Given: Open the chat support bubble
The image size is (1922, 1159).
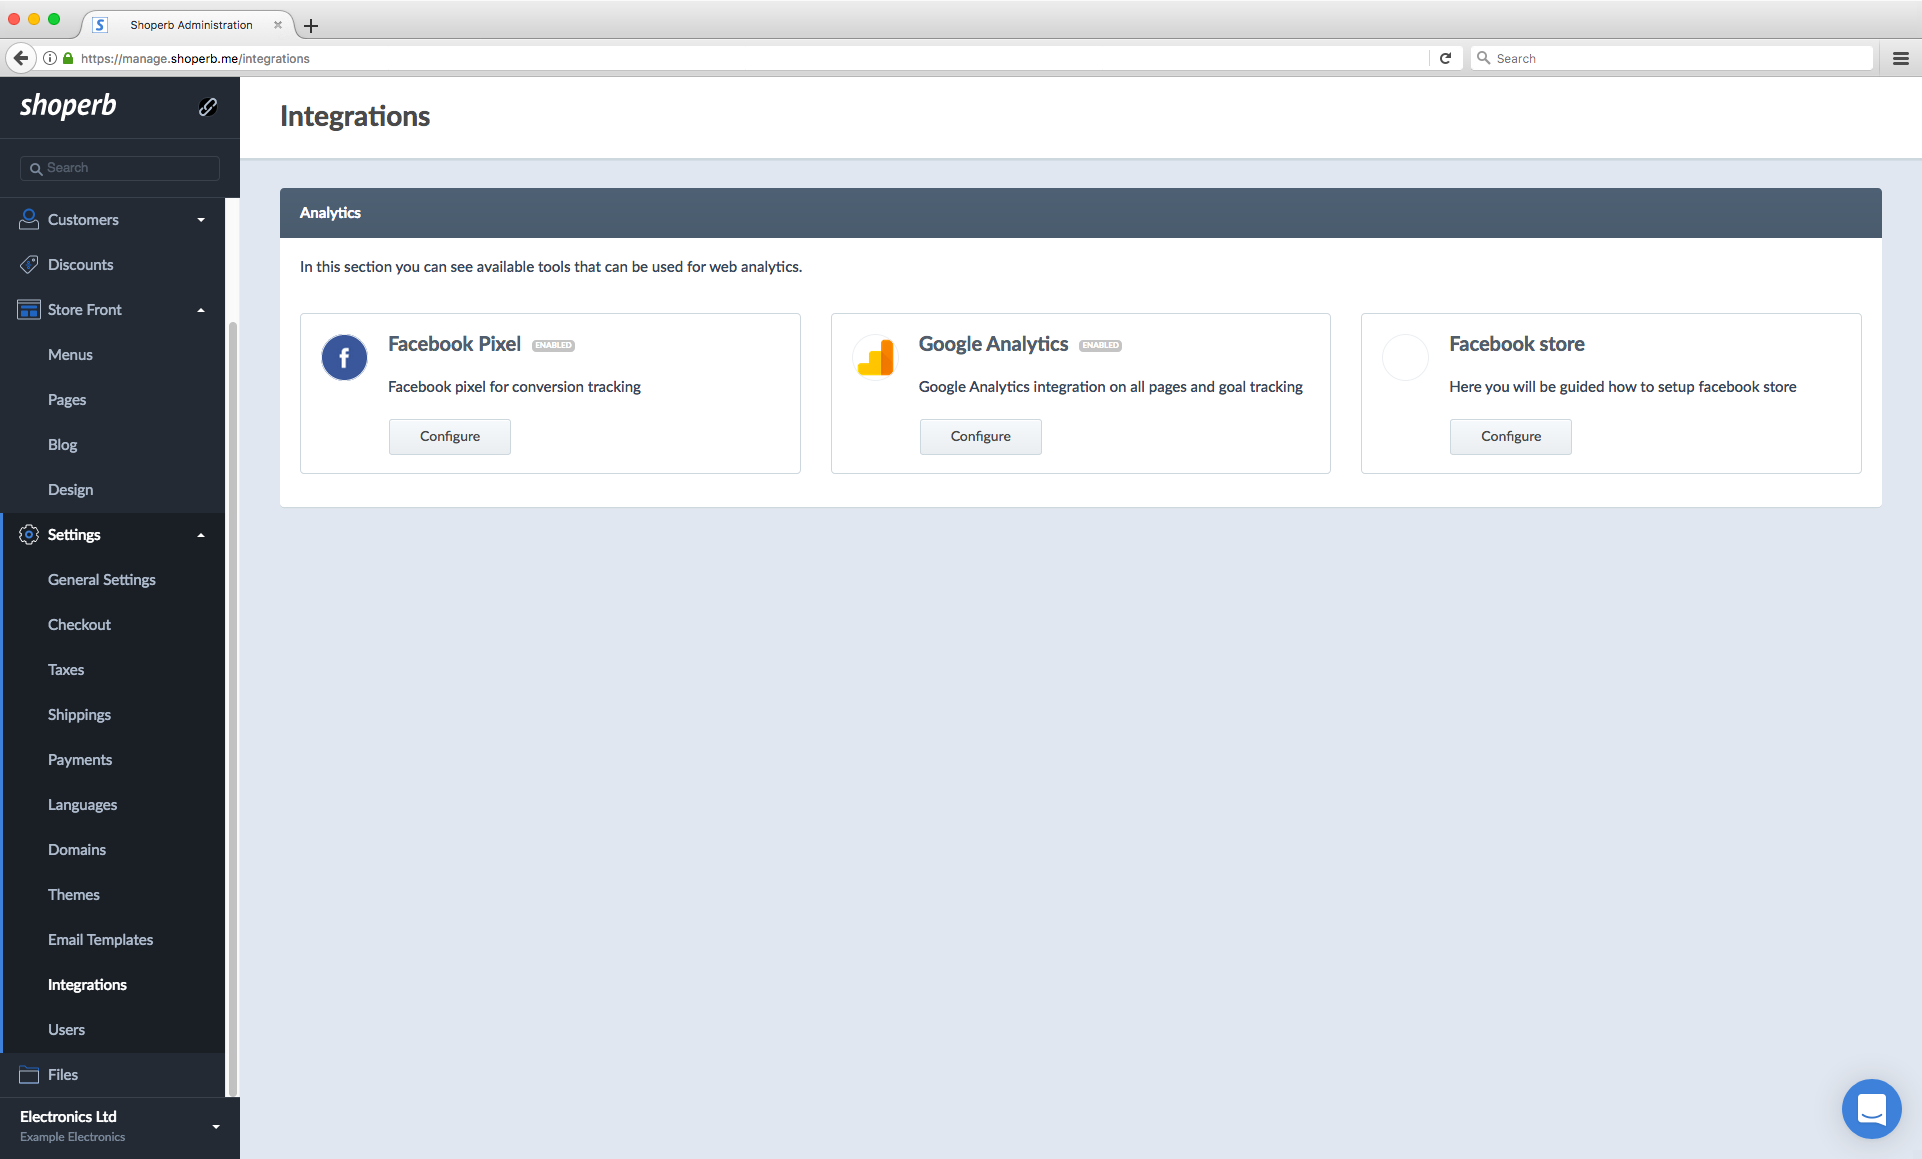Looking at the screenshot, I should point(1871,1108).
